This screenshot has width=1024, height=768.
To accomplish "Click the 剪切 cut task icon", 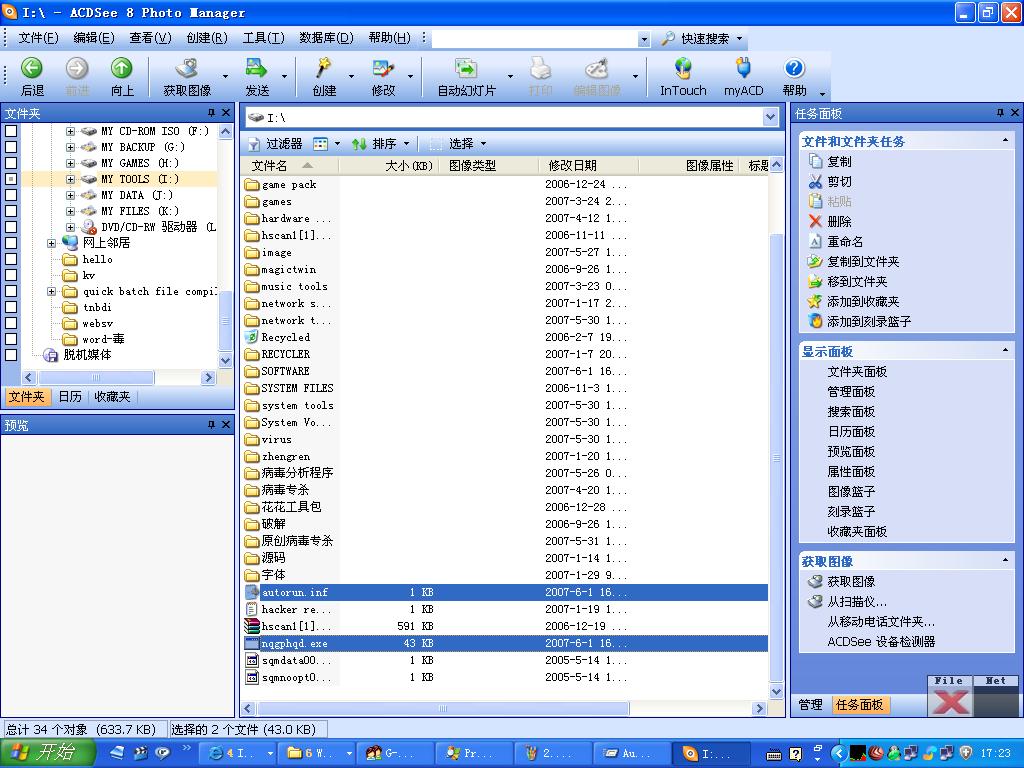I will pos(815,182).
